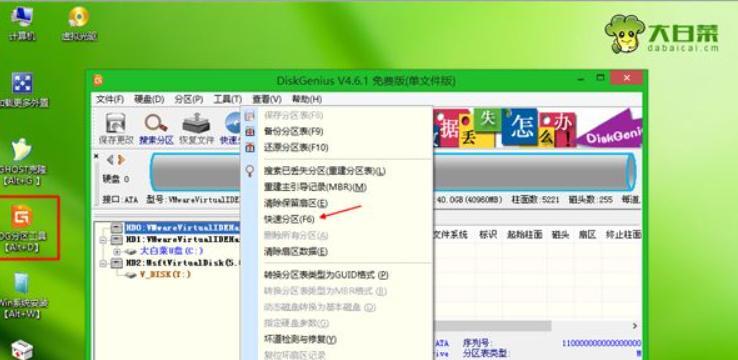Click the HD2 disk drive icon in tree

pos(116,264)
